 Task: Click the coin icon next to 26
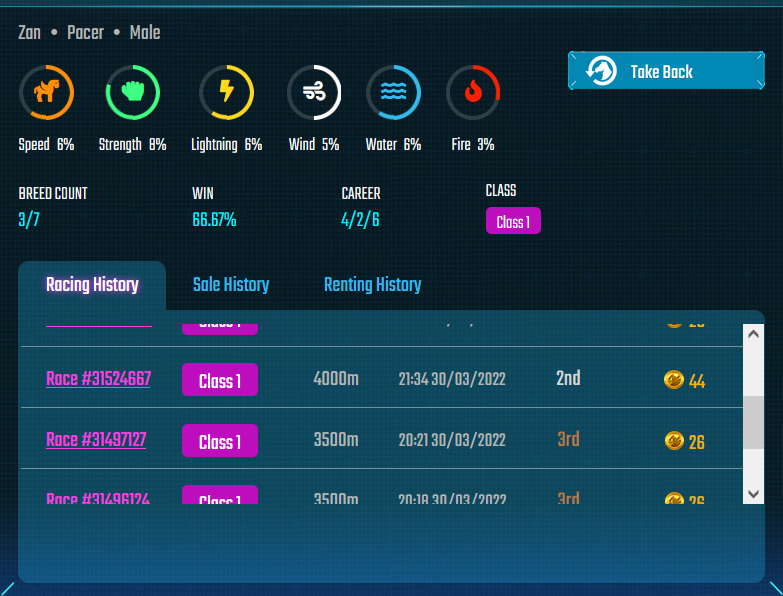674,441
